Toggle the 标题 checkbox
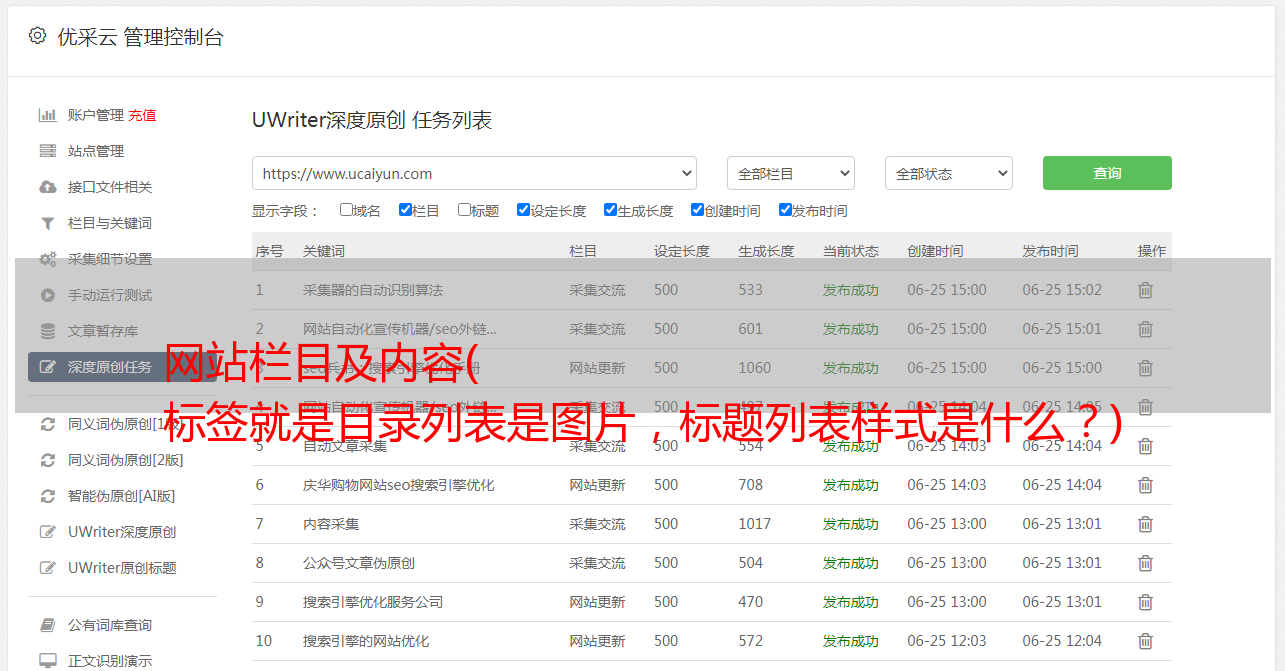The width and height of the screenshot is (1285, 671). pos(464,210)
